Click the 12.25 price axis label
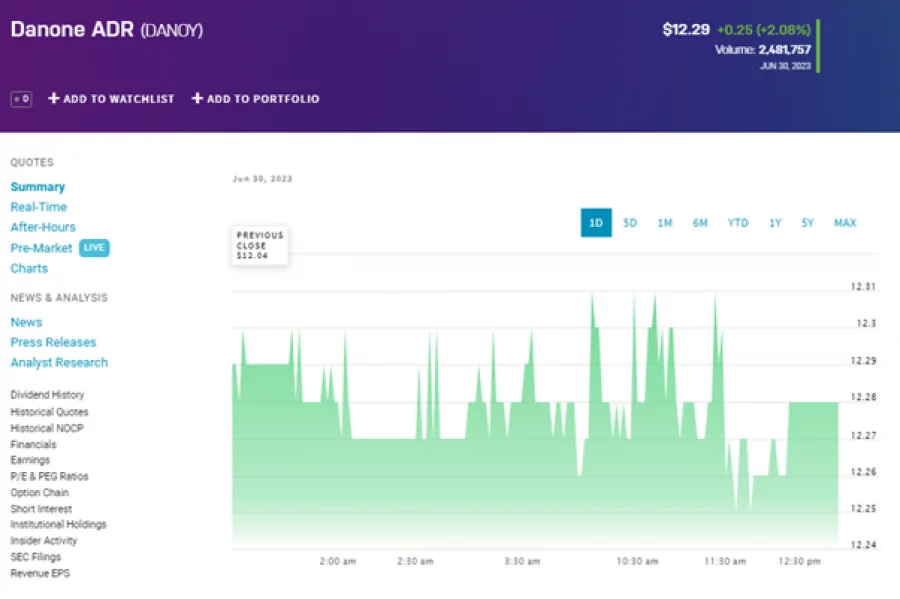The width and height of the screenshot is (900, 599). click(863, 508)
